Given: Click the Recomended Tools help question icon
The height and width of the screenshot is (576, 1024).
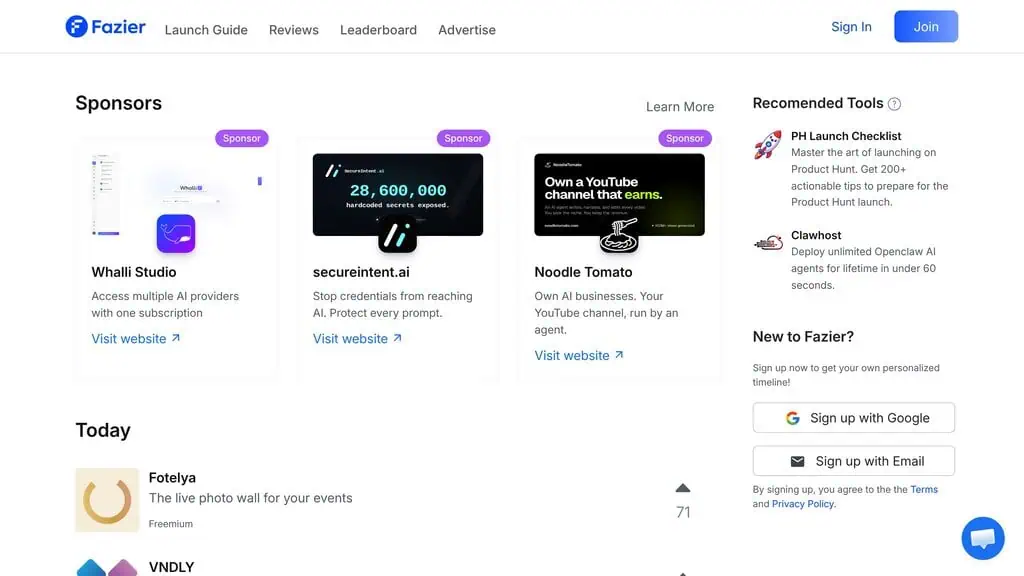Looking at the screenshot, I should (894, 104).
